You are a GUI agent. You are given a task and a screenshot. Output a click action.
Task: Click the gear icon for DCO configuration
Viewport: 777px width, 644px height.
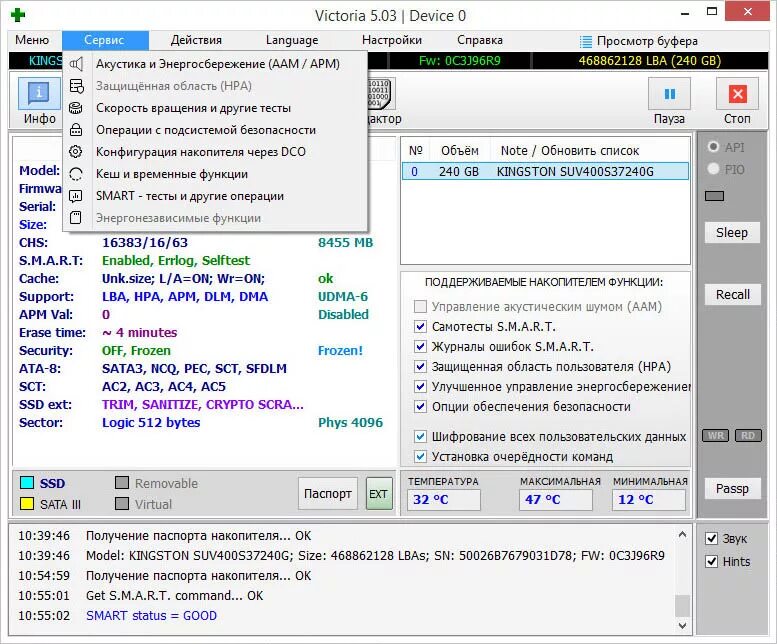click(x=76, y=152)
